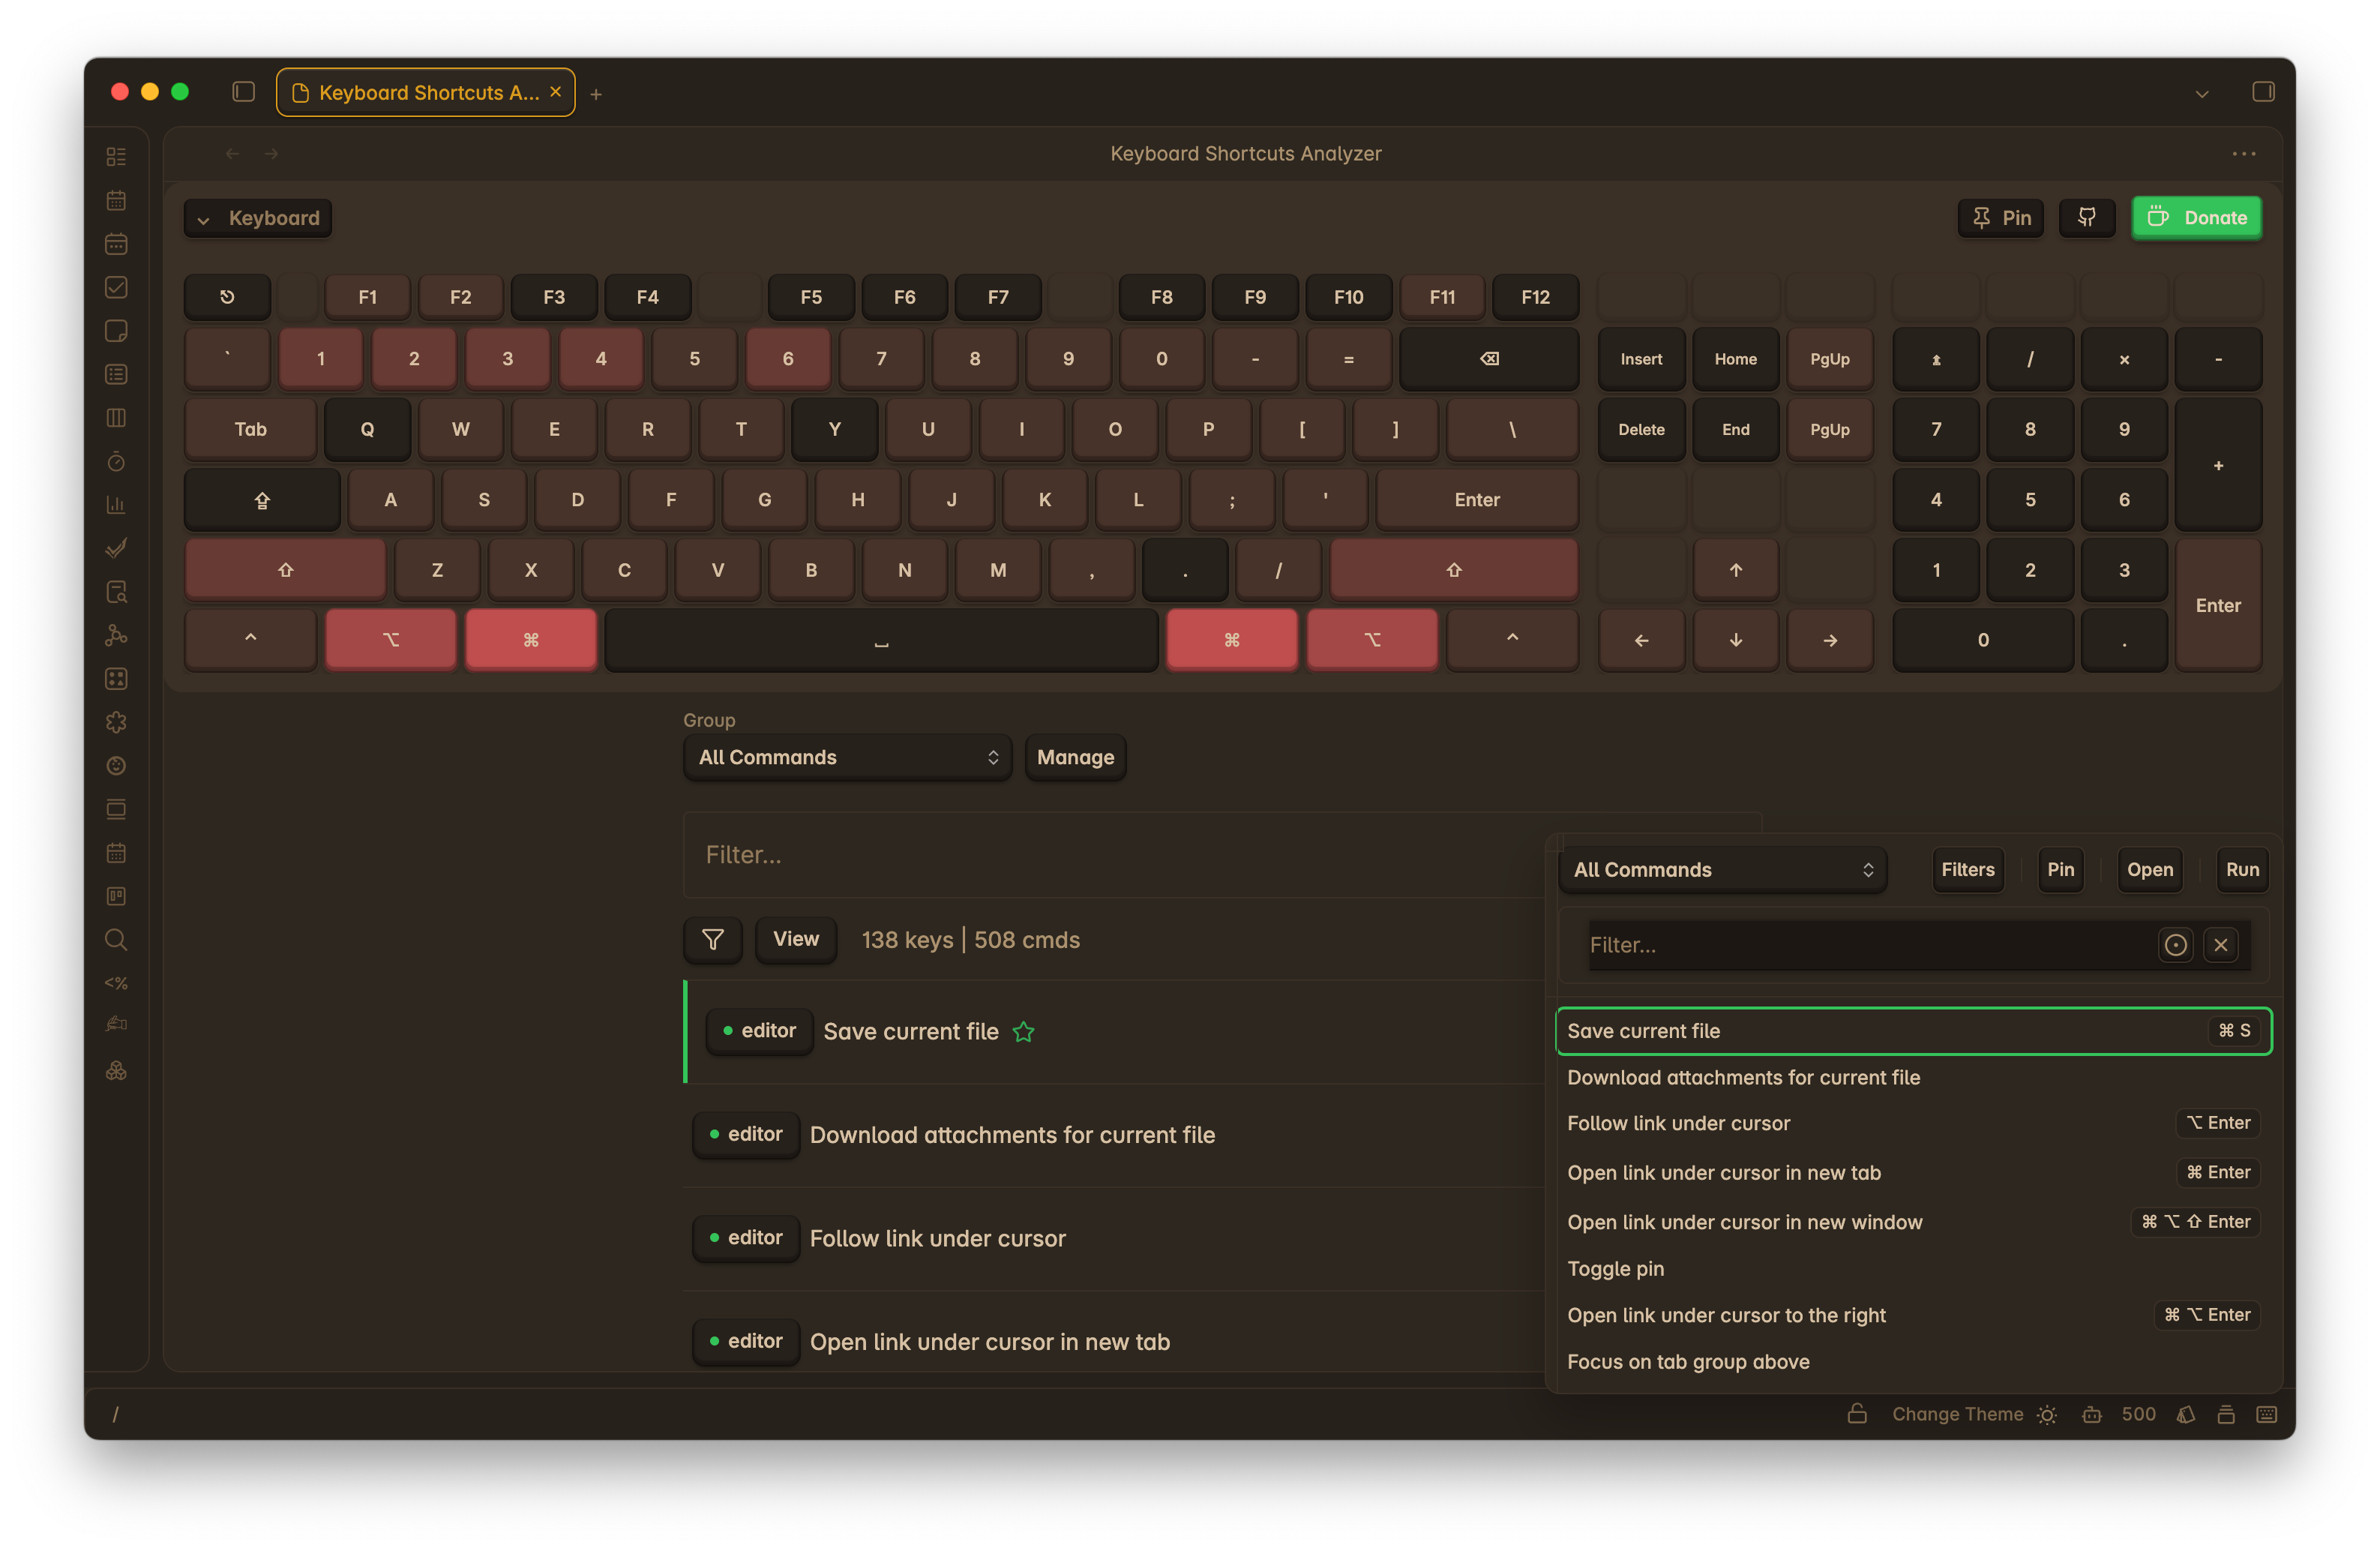The image size is (2380, 1551).
Task: Open the All Commands group dropdown
Action: point(847,757)
